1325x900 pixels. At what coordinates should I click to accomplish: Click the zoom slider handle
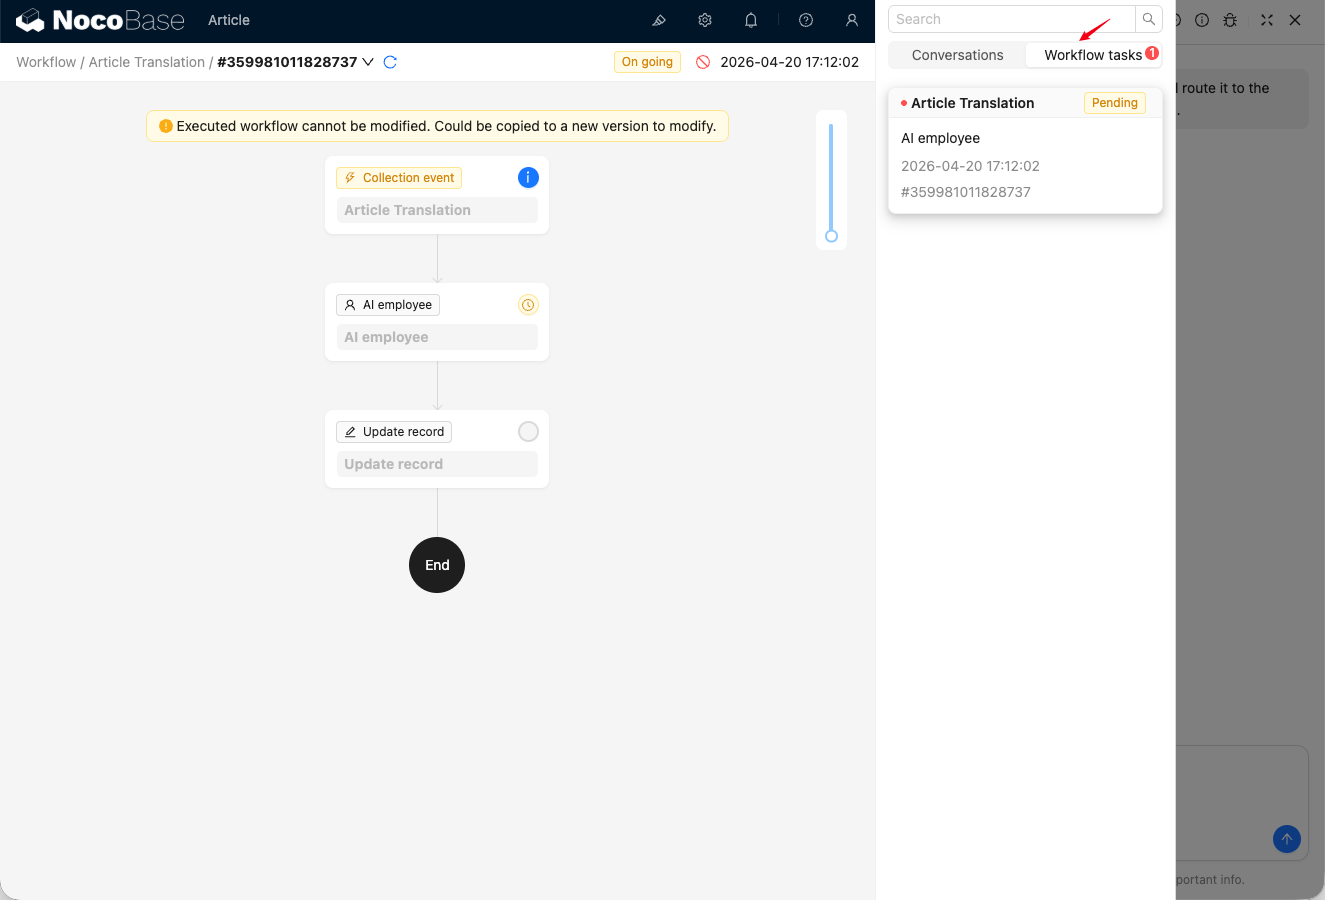[831, 236]
